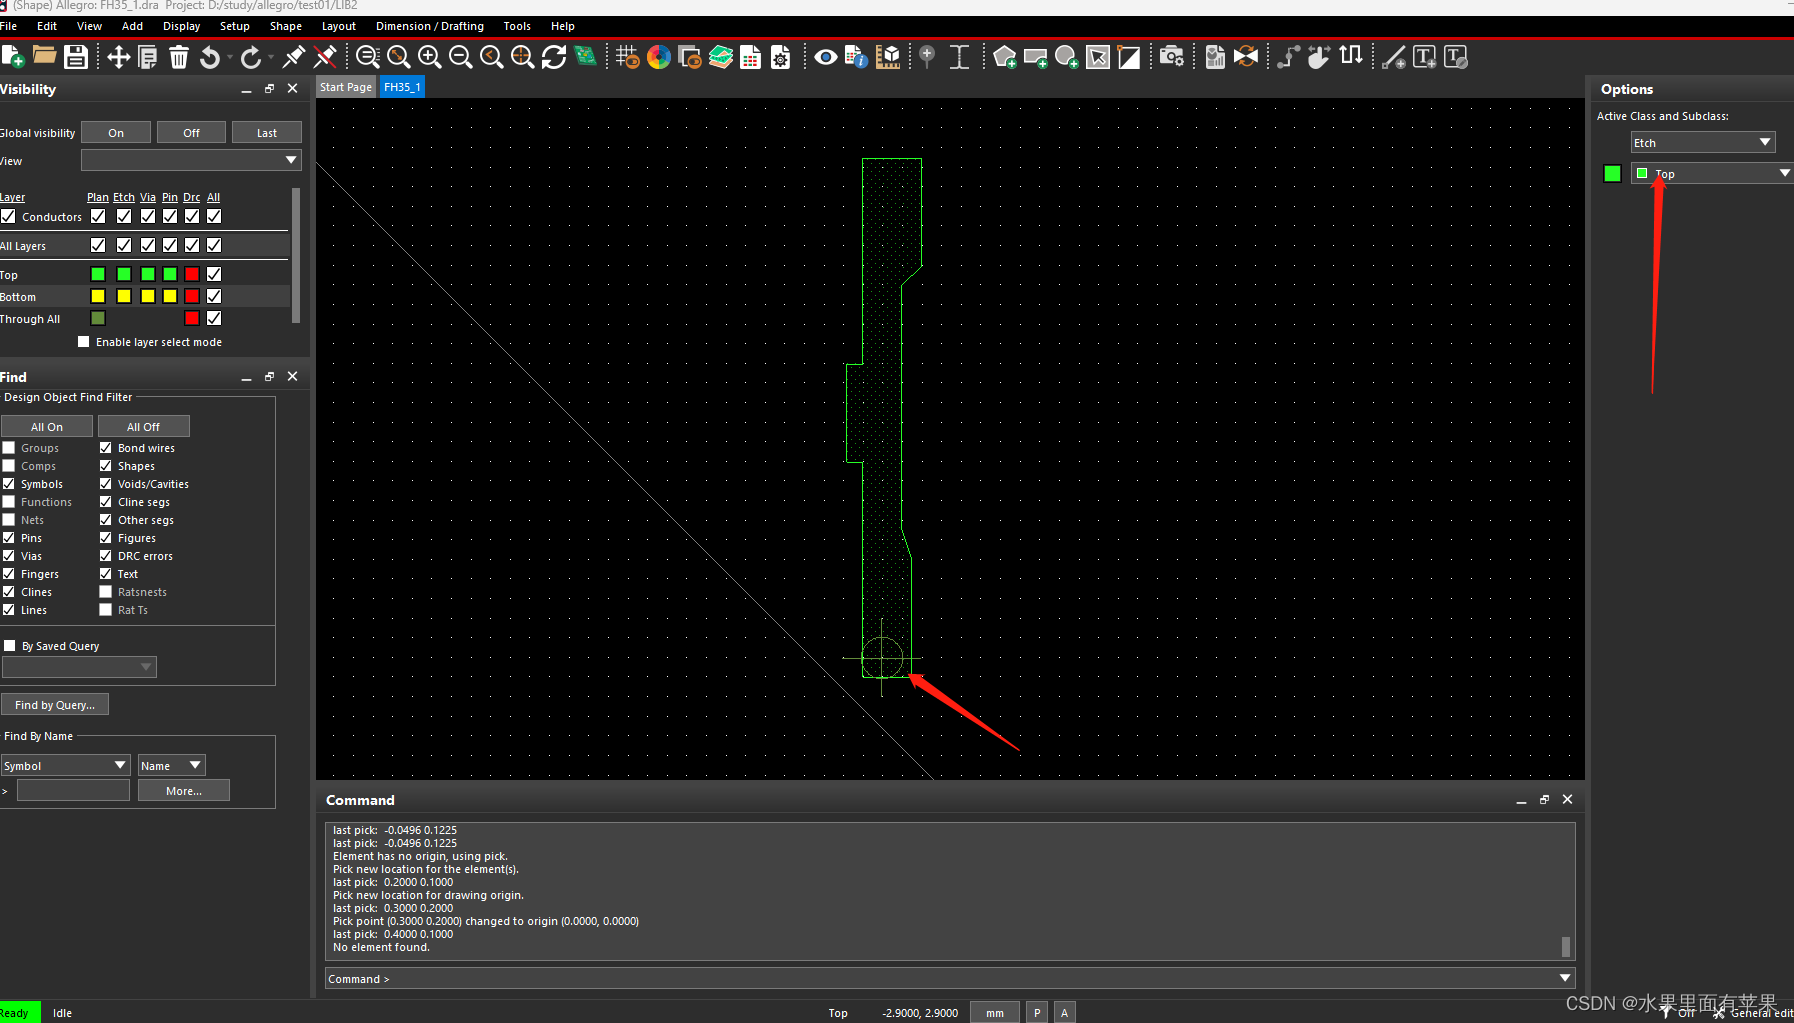Toggle grid display icon in toolbar

coord(627,57)
